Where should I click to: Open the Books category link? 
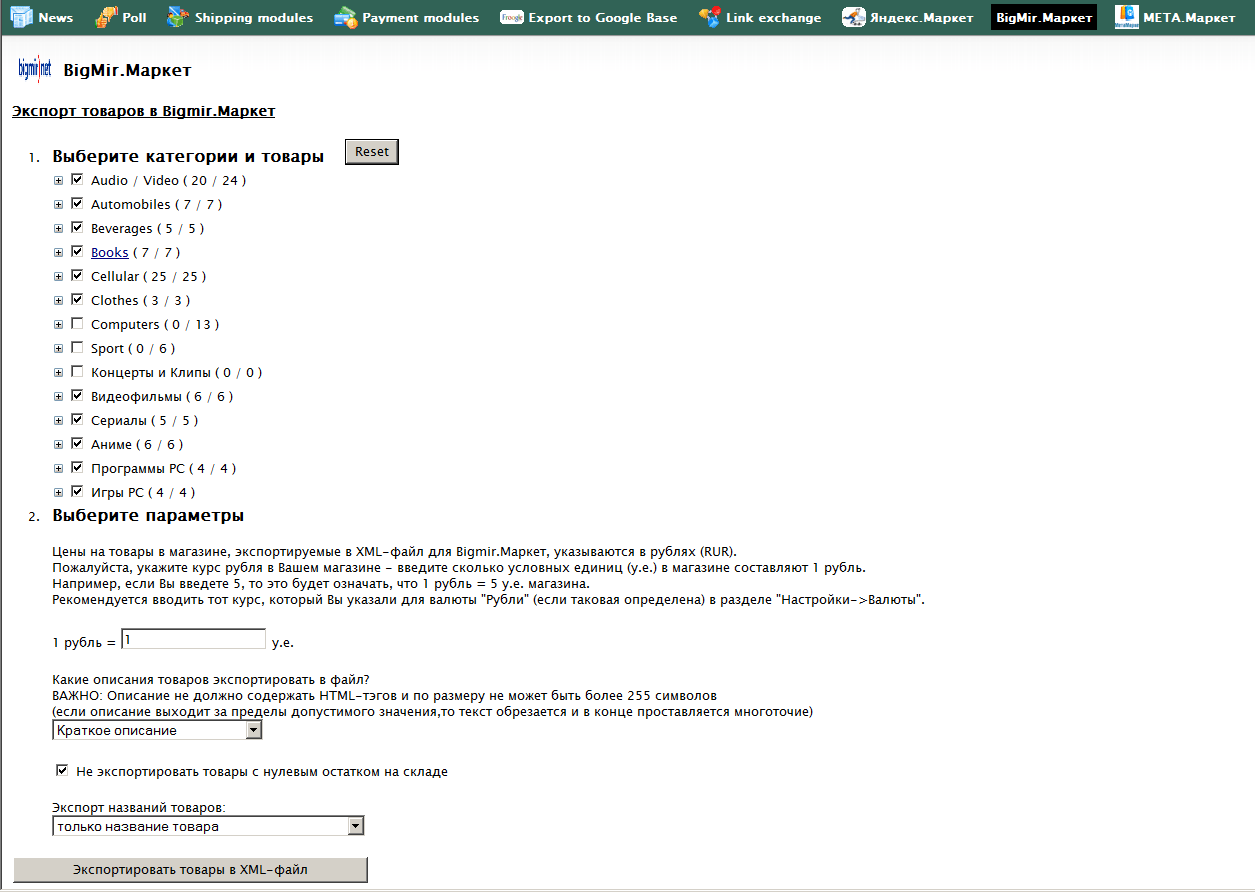(110, 253)
